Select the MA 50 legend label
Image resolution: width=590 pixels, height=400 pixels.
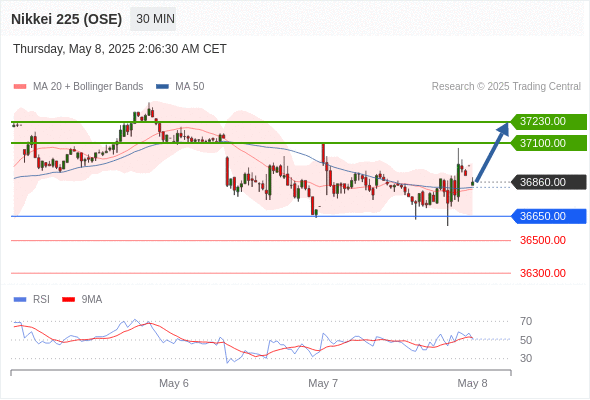click(x=190, y=87)
